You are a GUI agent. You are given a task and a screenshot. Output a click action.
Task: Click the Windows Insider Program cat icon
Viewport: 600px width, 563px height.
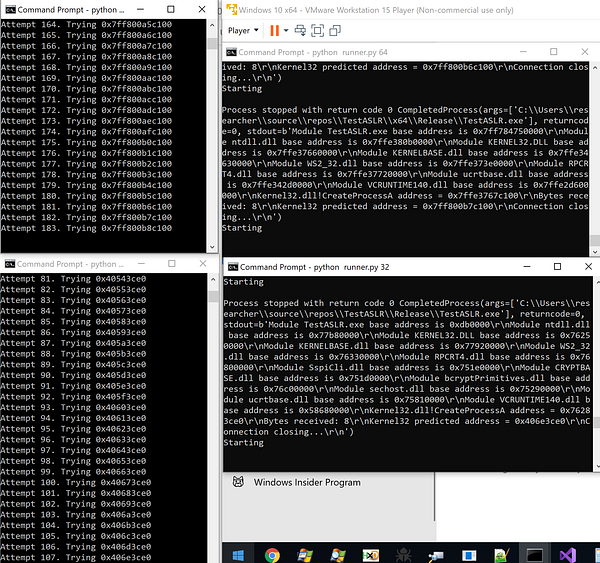[238, 481]
